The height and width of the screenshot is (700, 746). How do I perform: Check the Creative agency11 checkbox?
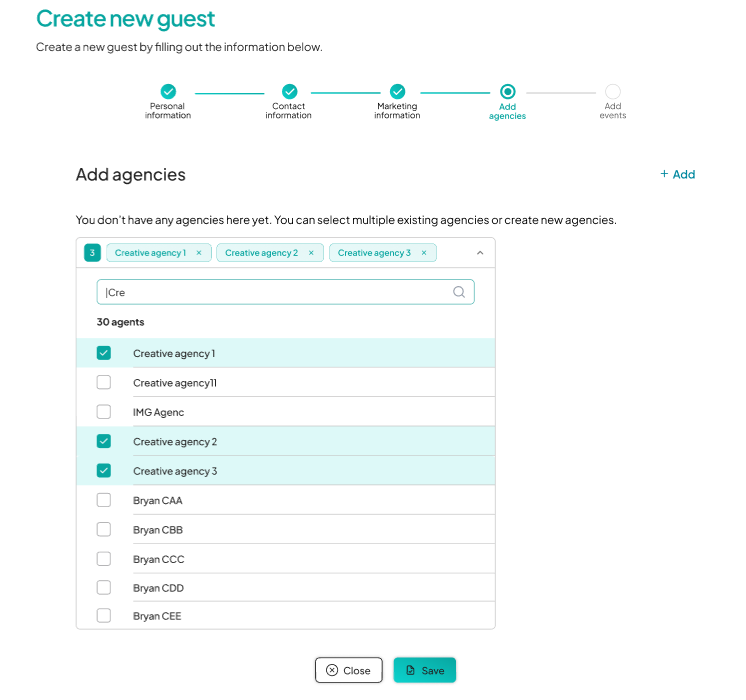pyautogui.click(x=104, y=382)
